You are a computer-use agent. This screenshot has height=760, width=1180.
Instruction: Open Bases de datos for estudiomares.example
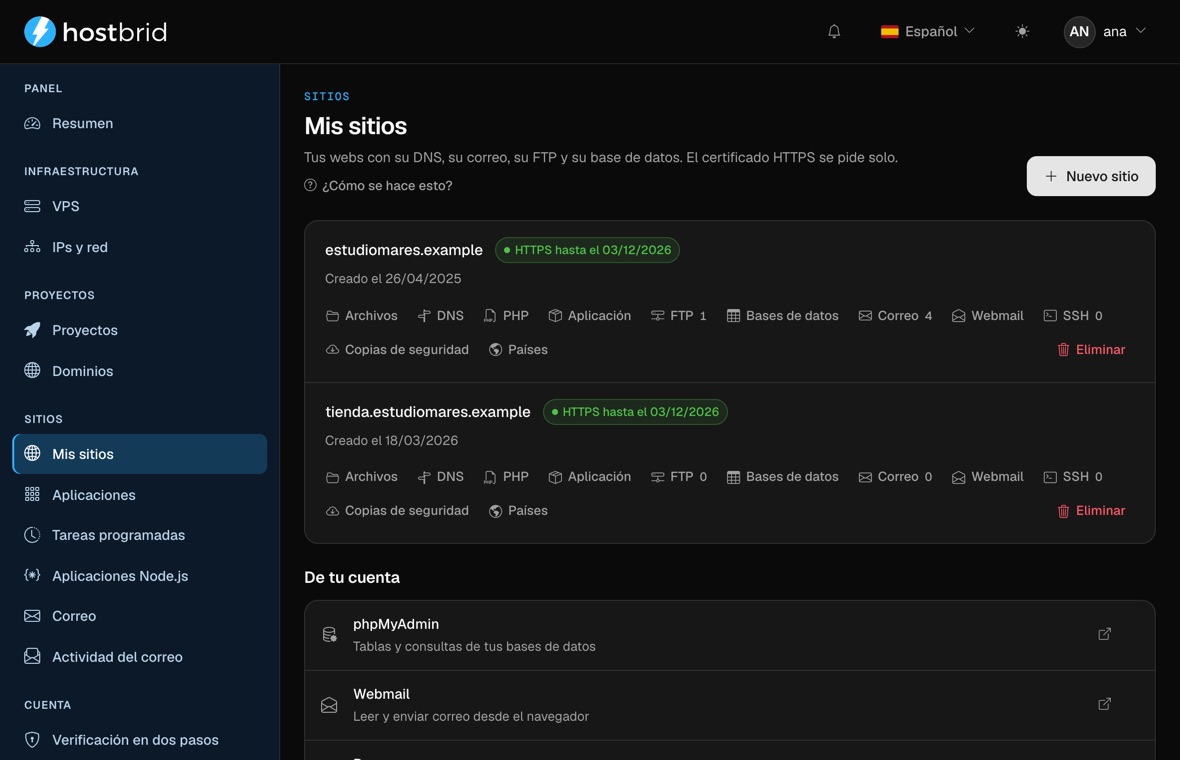[x=783, y=315]
